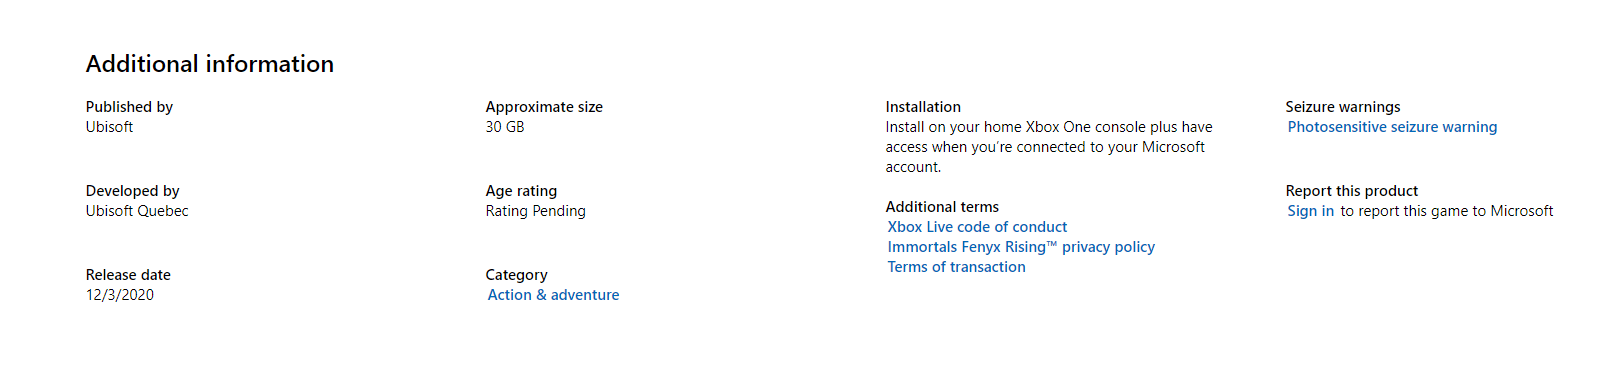This screenshot has width=1602, height=376.
Task: Open the Photosensitive seizure warning link
Action: tap(1392, 127)
